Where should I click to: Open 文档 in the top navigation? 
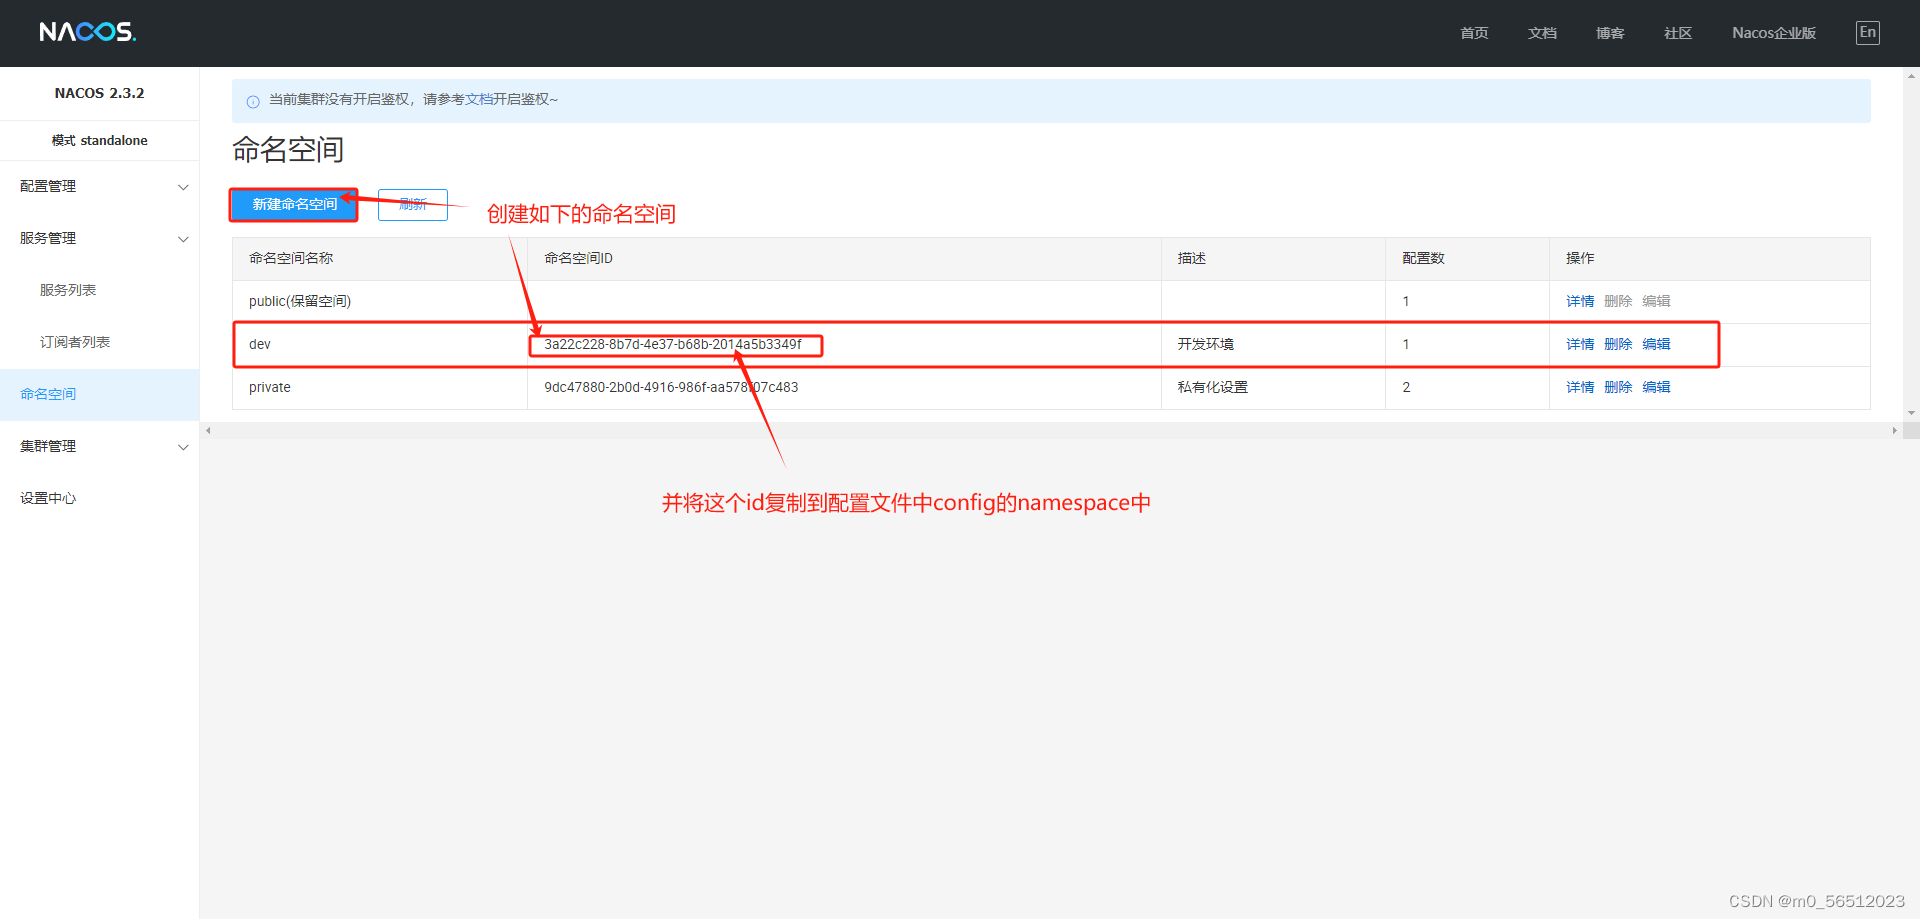coord(1542,33)
